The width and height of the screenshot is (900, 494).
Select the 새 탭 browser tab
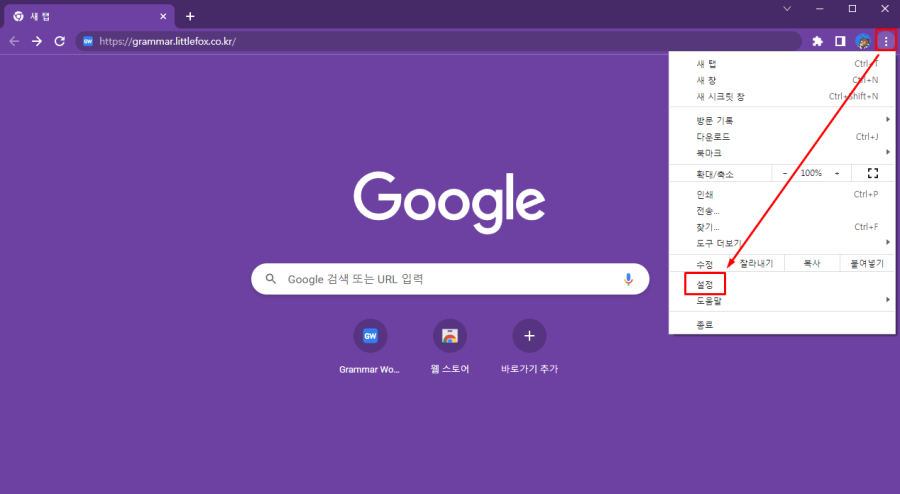coord(90,16)
